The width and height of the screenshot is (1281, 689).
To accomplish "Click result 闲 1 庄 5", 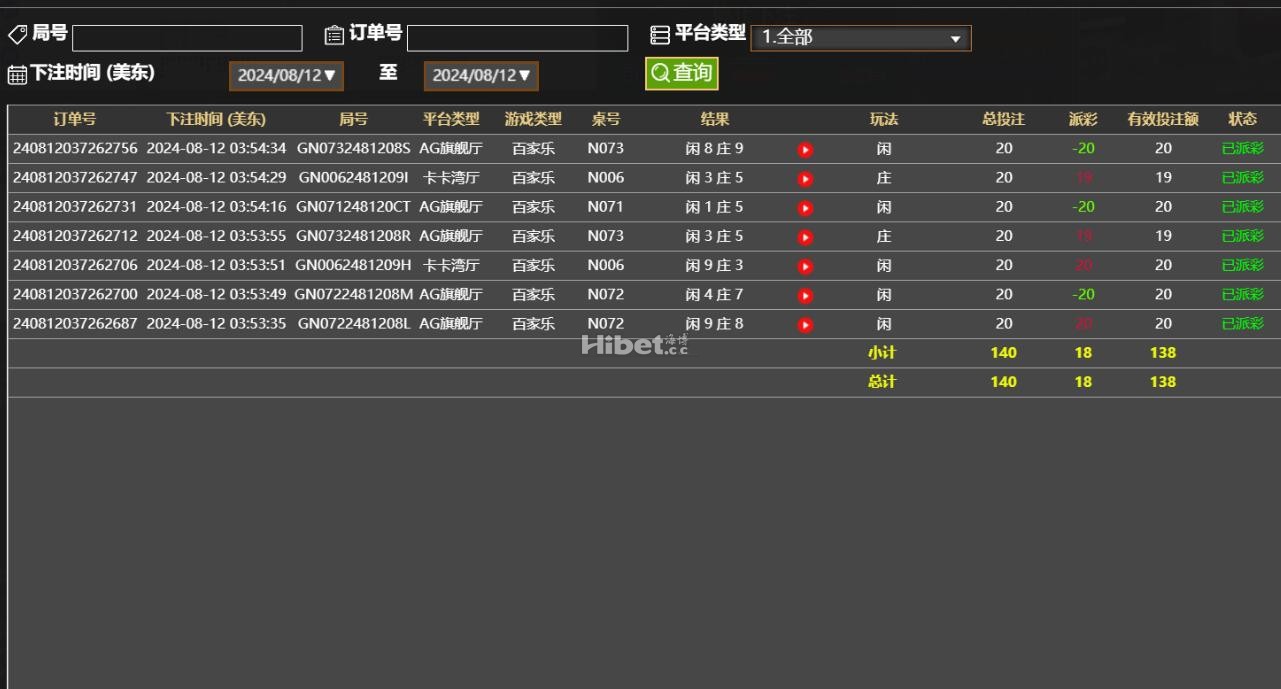I will [714, 207].
